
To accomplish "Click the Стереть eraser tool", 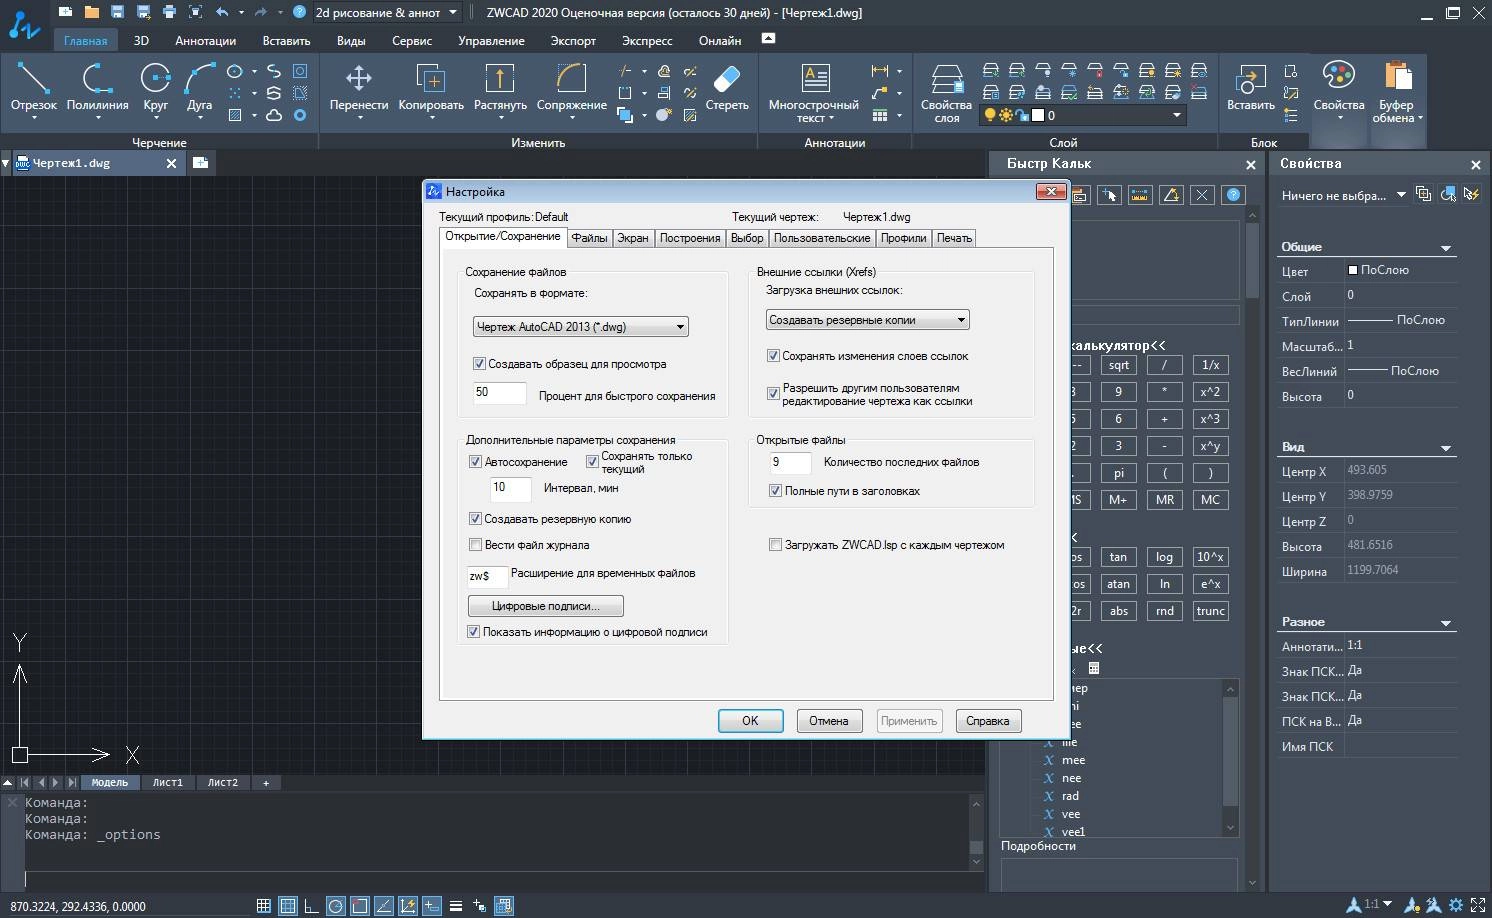I will pyautogui.click(x=726, y=88).
